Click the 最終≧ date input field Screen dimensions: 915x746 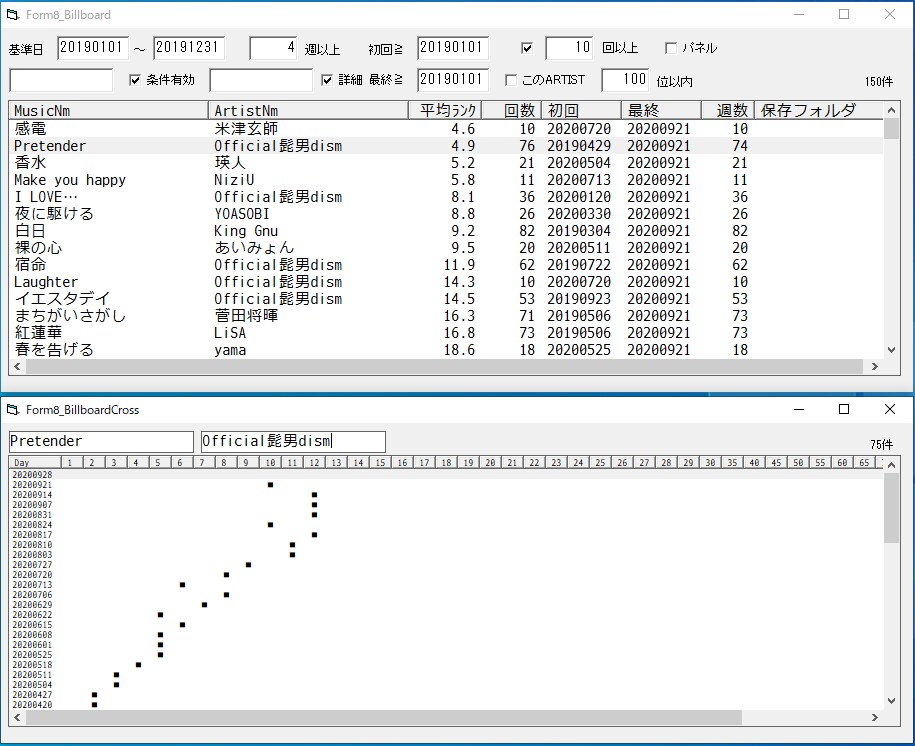click(x=453, y=79)
